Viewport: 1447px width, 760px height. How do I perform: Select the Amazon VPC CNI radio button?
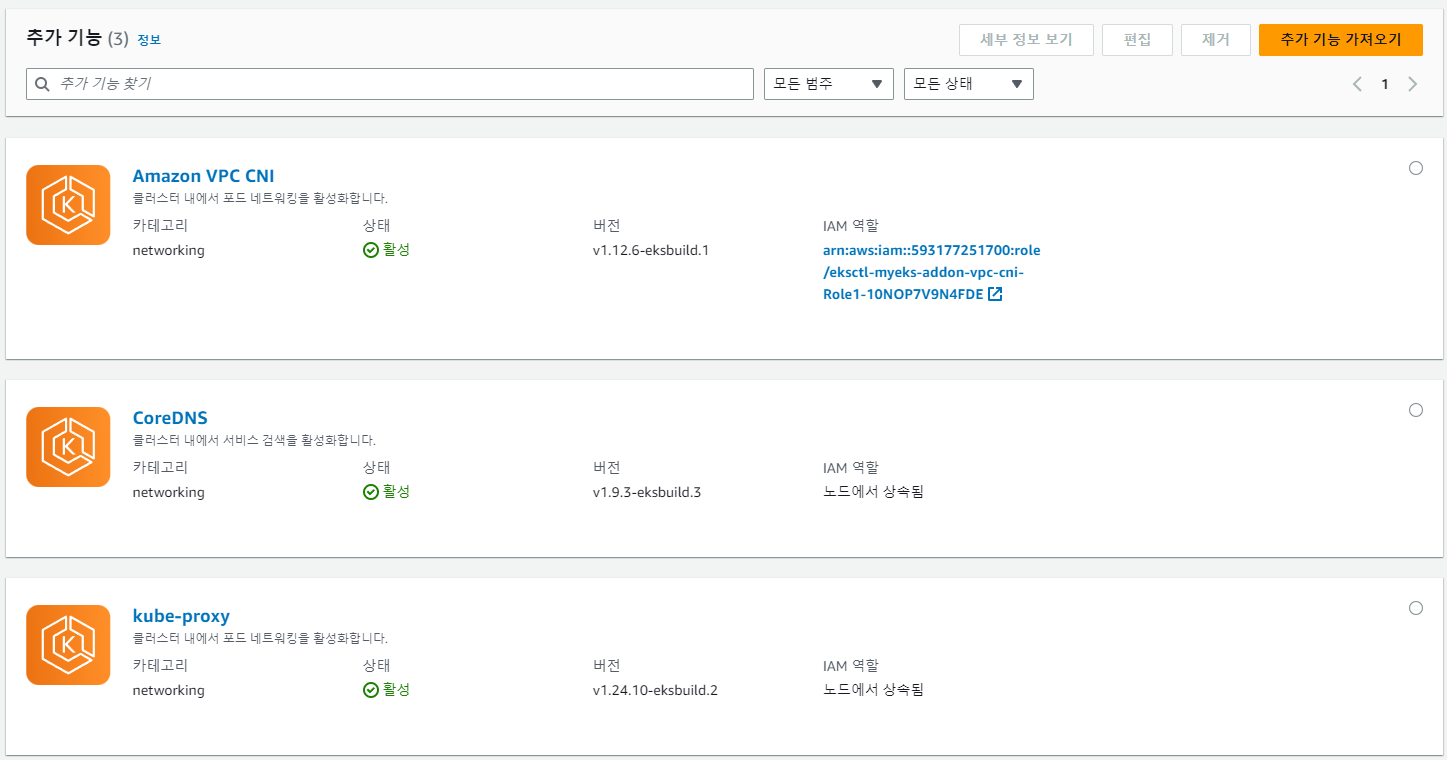[1416, 168]
